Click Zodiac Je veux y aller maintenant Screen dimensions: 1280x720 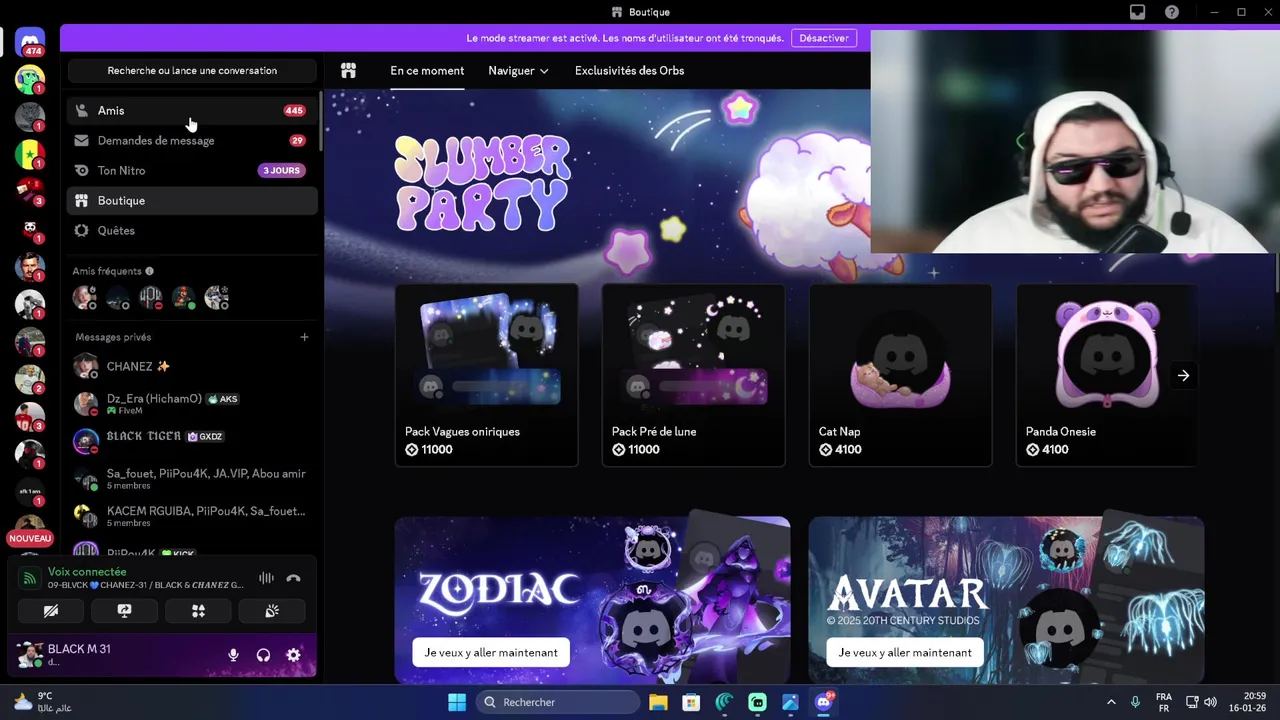pos(491,653)
